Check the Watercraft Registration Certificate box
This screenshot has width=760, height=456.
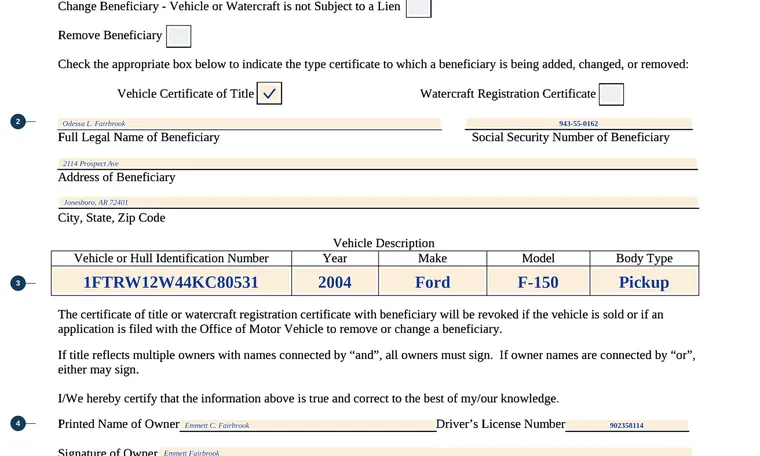611,94
